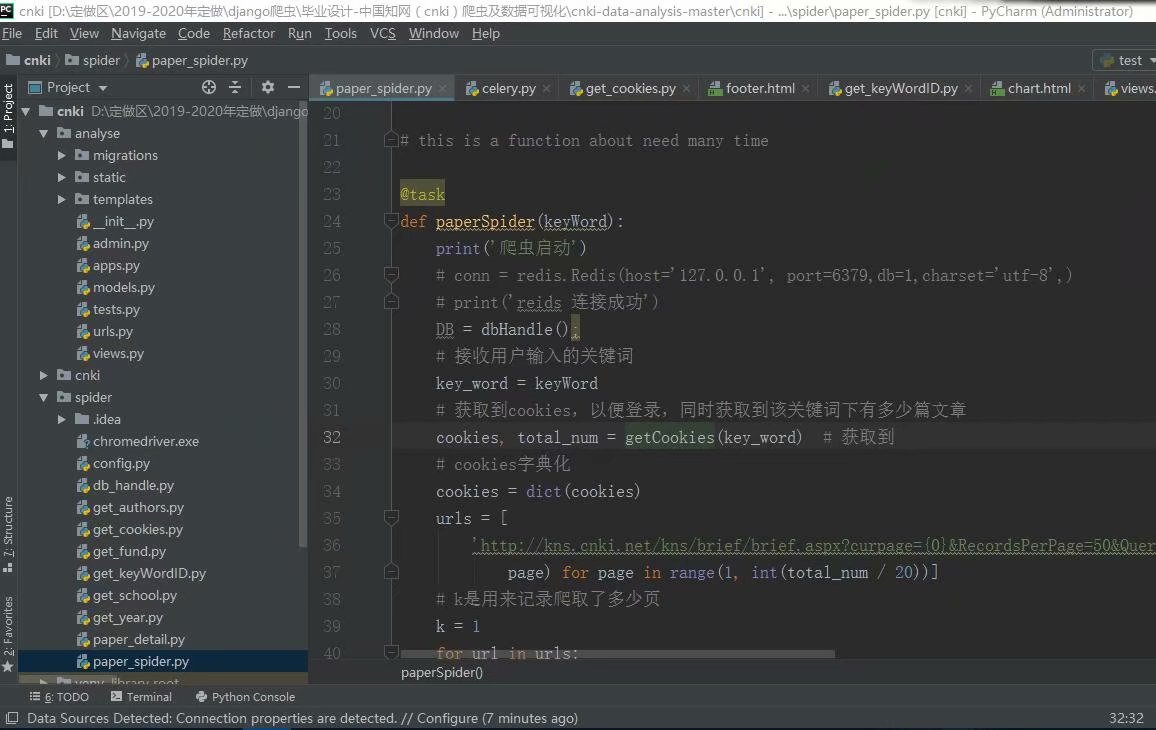Hide the Project panel with the minimize icon
Screen dimensions: 1156x730
coord(294,87)
